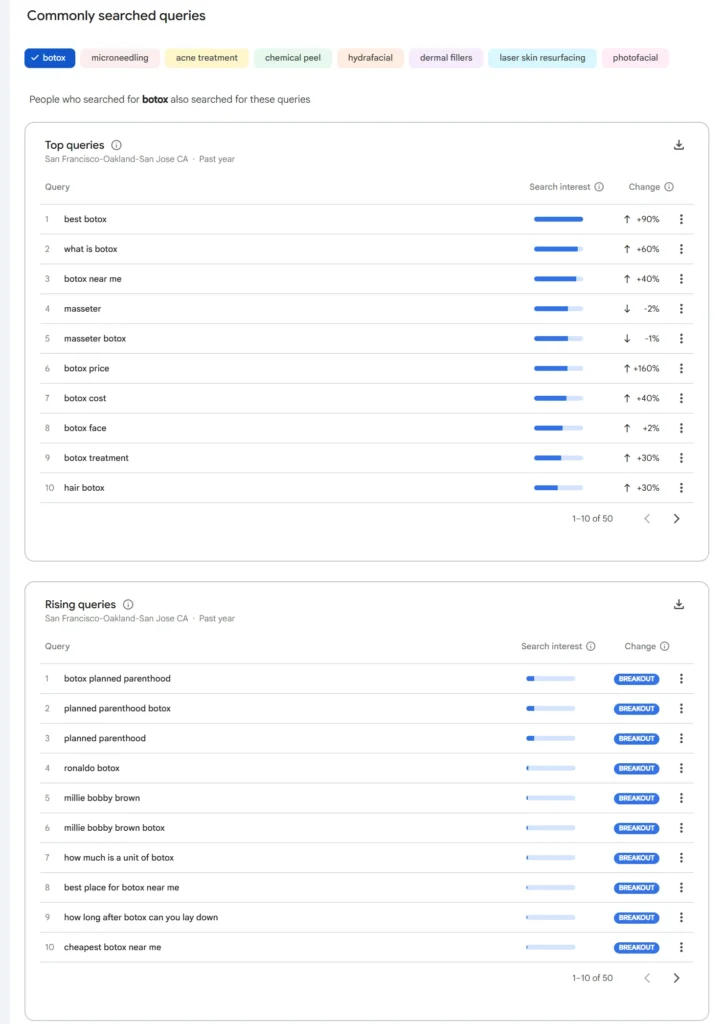The height and width of the screenshot is (1024, 724).
Task: Download the Top queries data
Action: [x=679, y=145]
